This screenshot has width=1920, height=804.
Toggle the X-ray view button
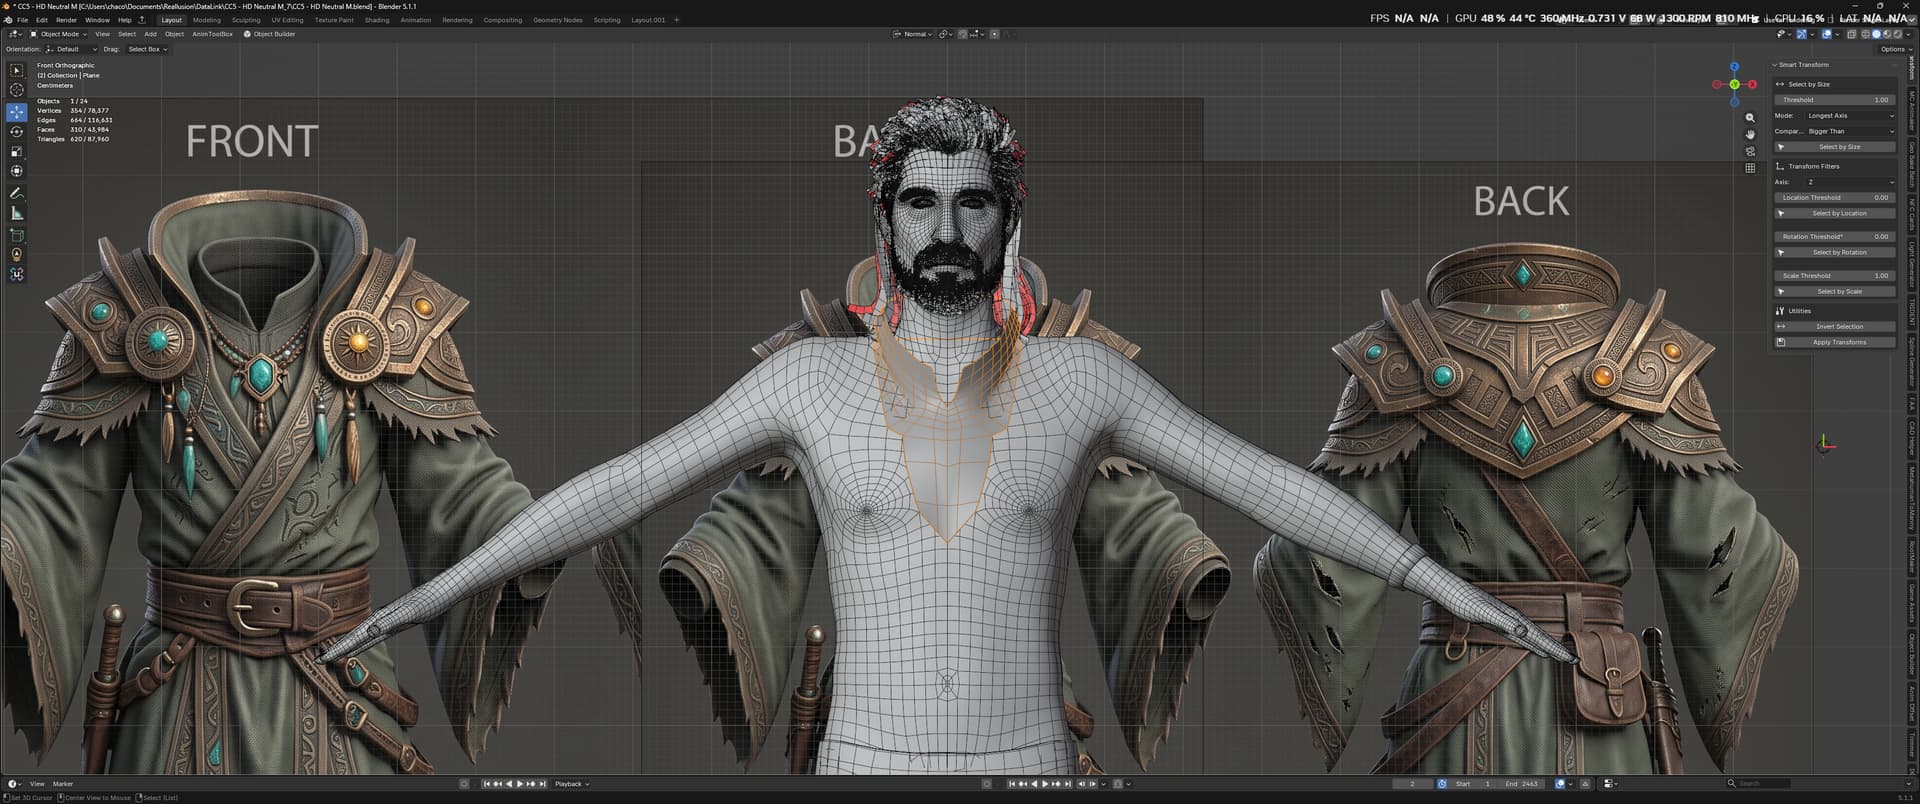[1851, 34]
